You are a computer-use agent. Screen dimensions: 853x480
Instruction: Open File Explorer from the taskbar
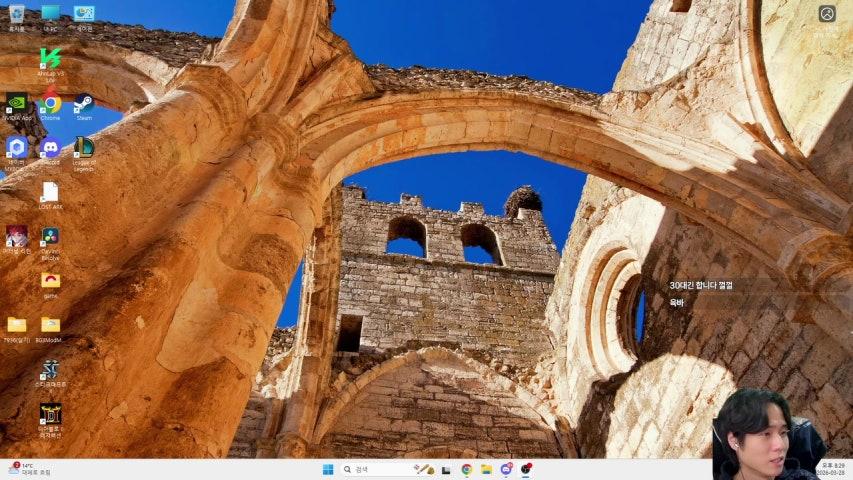click(x=486, y=469)
